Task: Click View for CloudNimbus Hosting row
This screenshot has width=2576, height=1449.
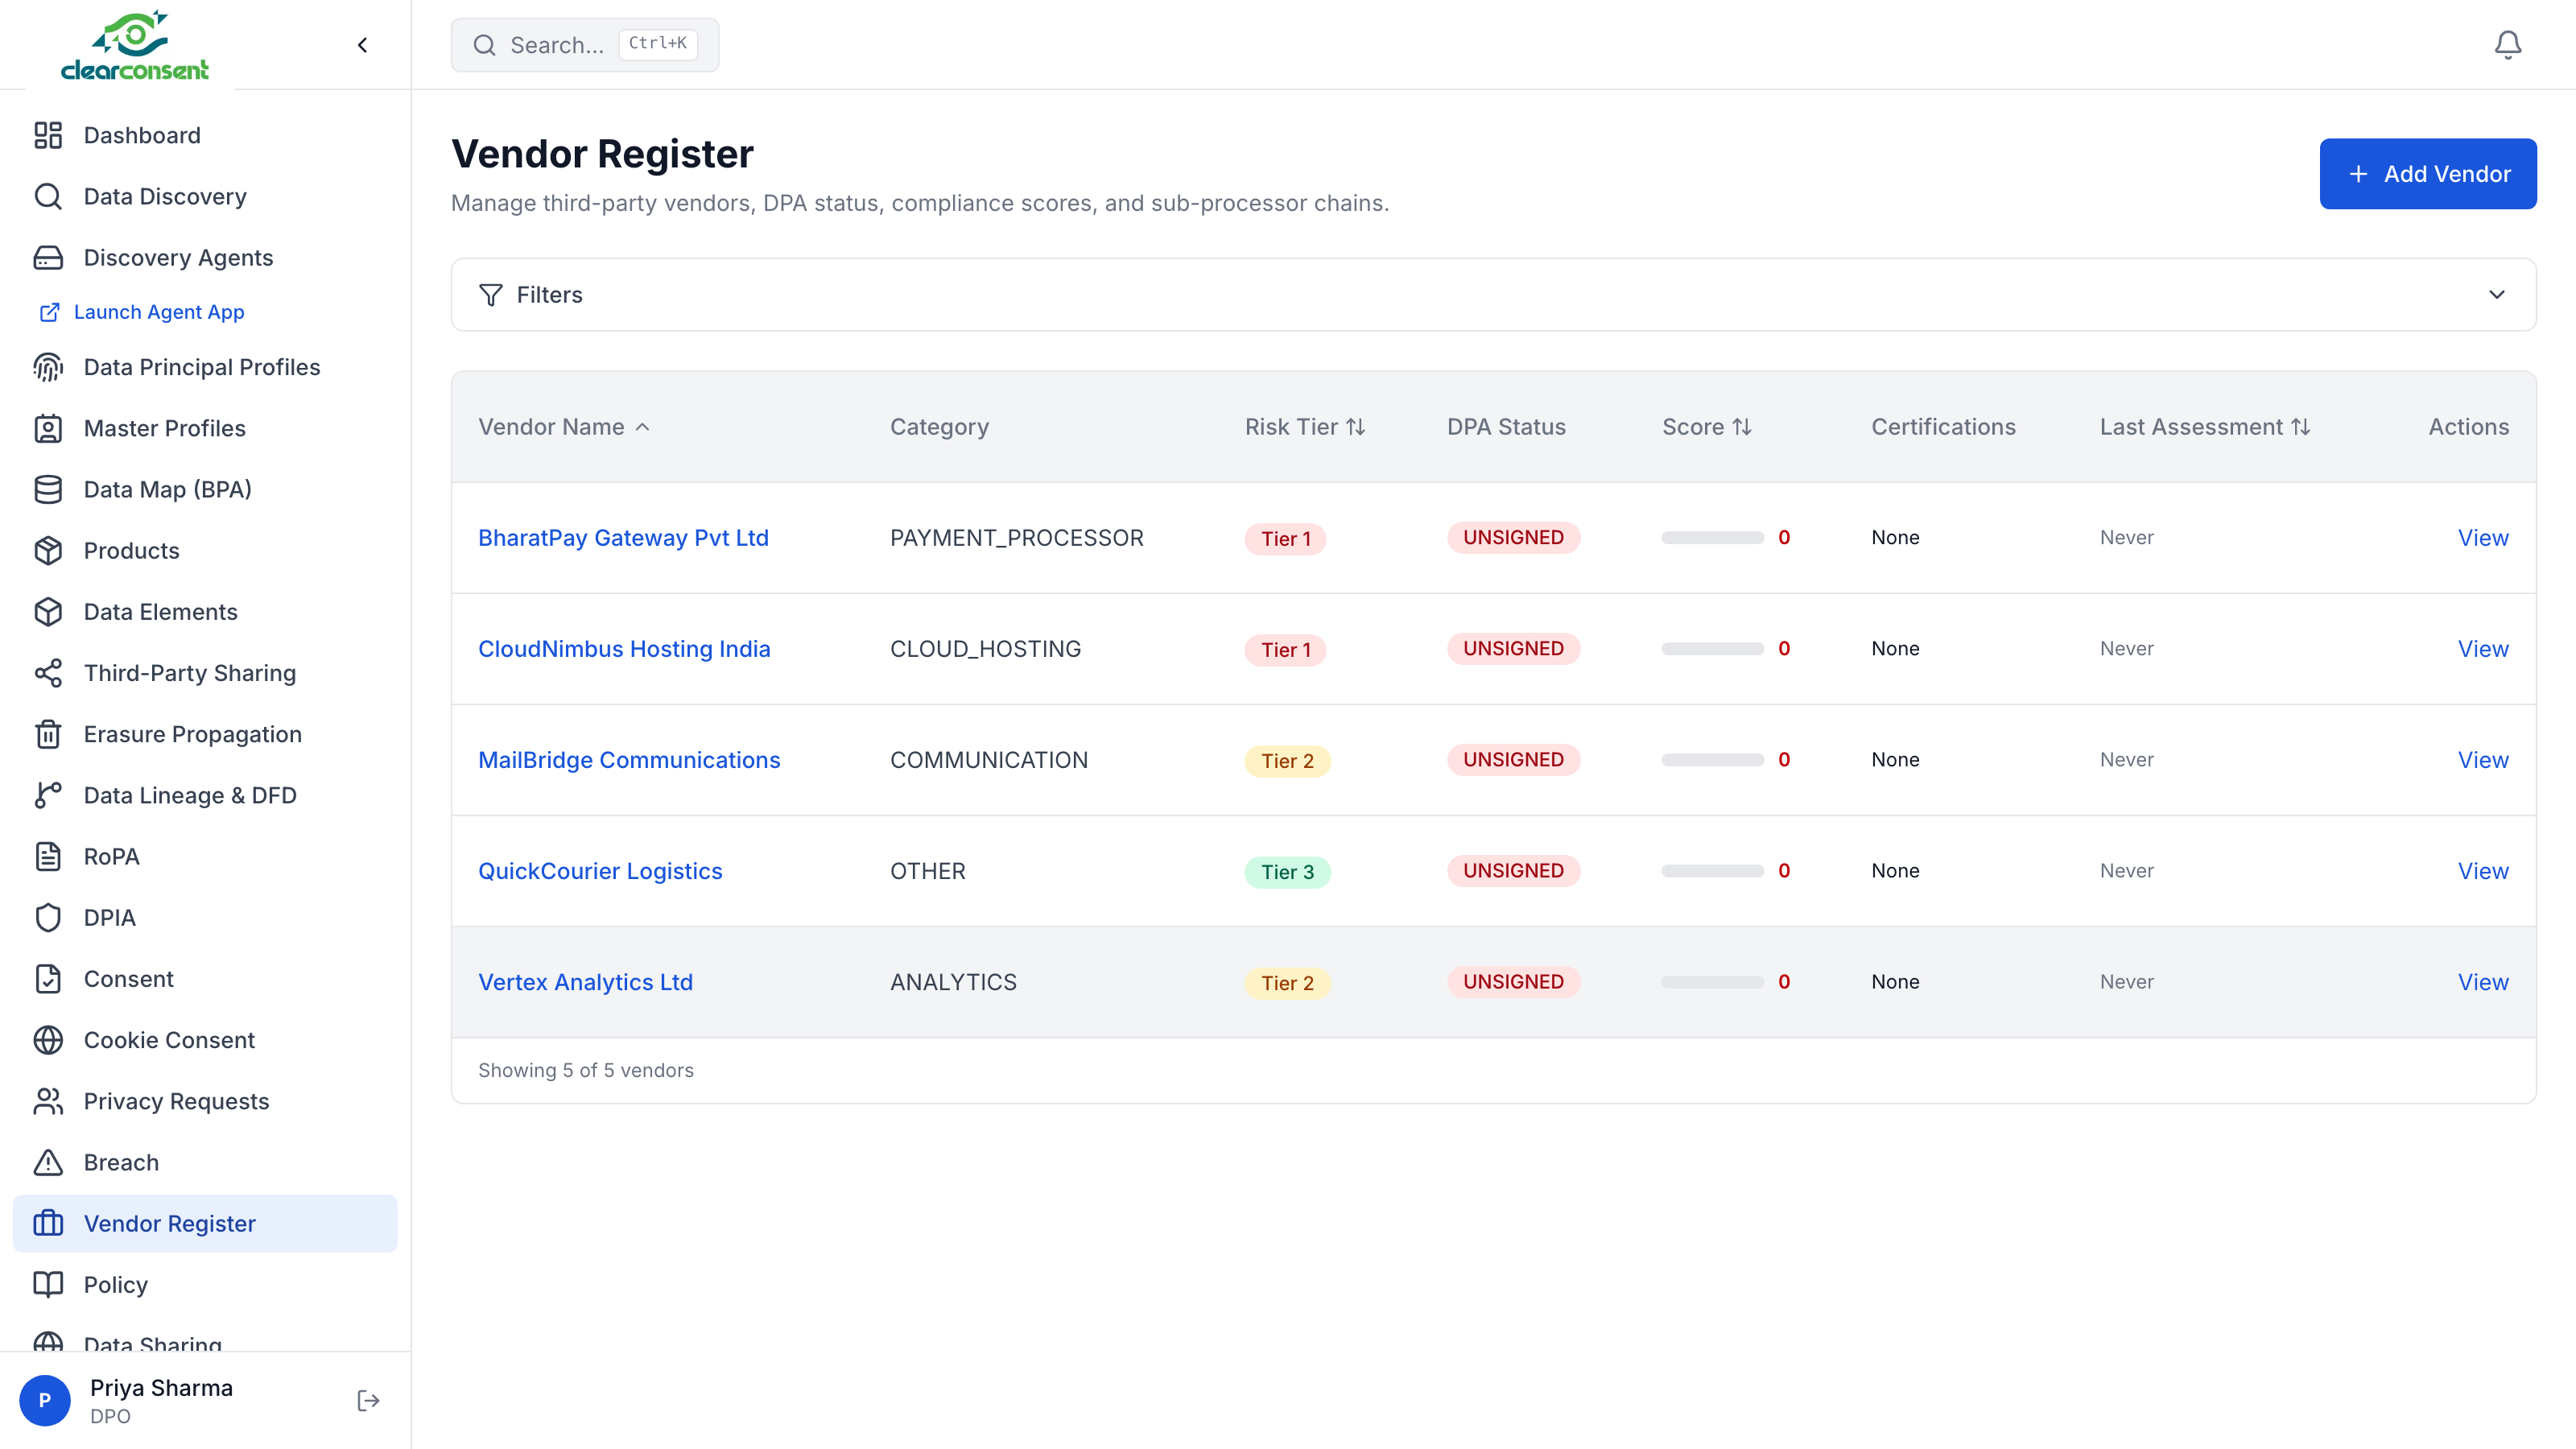Action: click(x=2483, y=649)
